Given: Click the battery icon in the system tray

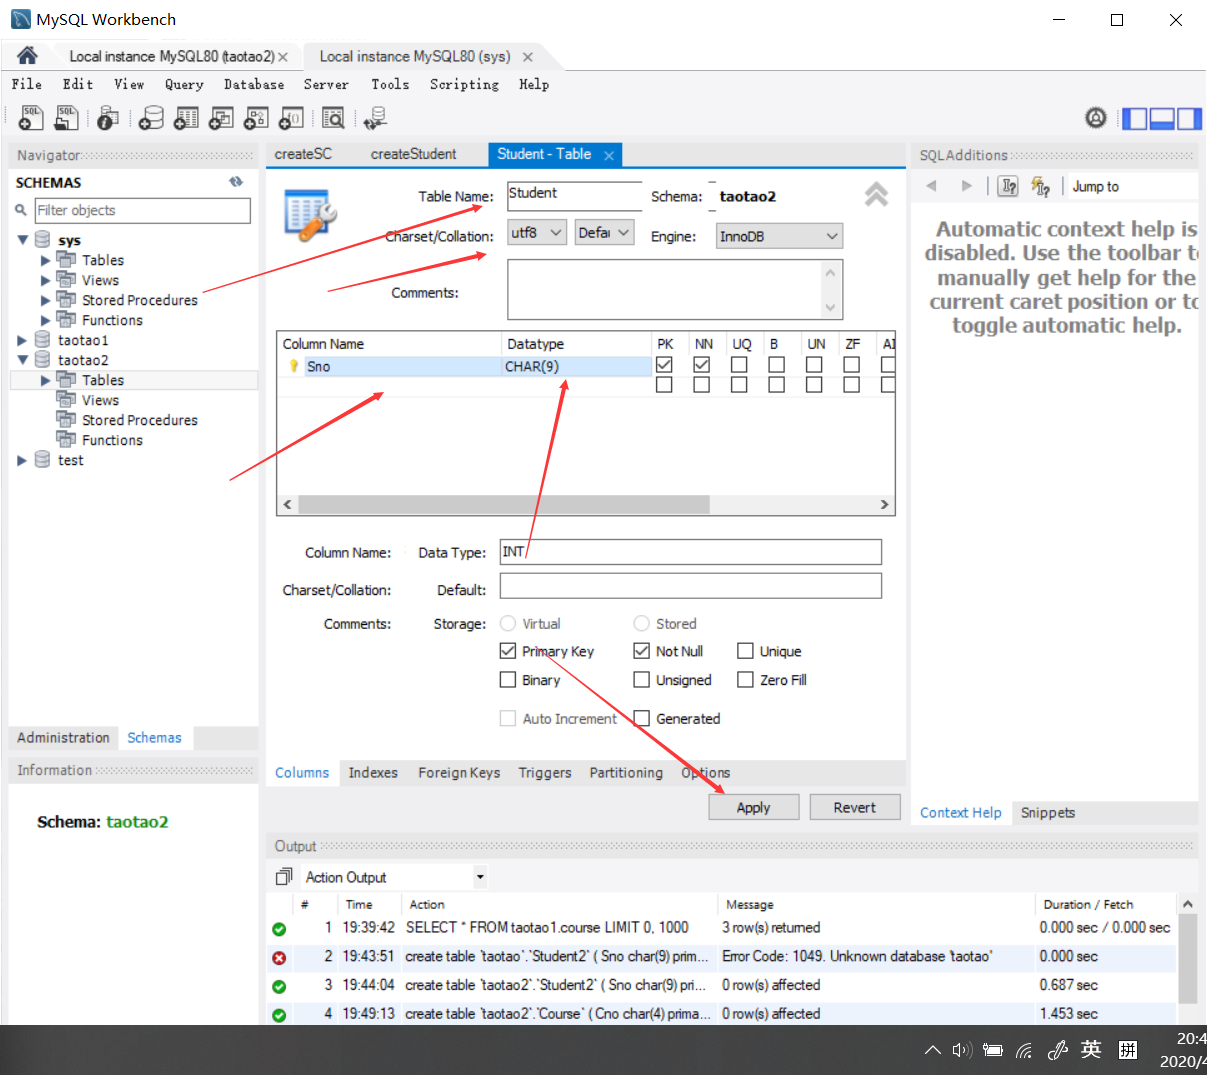Looking at the screenshot, I should point(993,1050).
